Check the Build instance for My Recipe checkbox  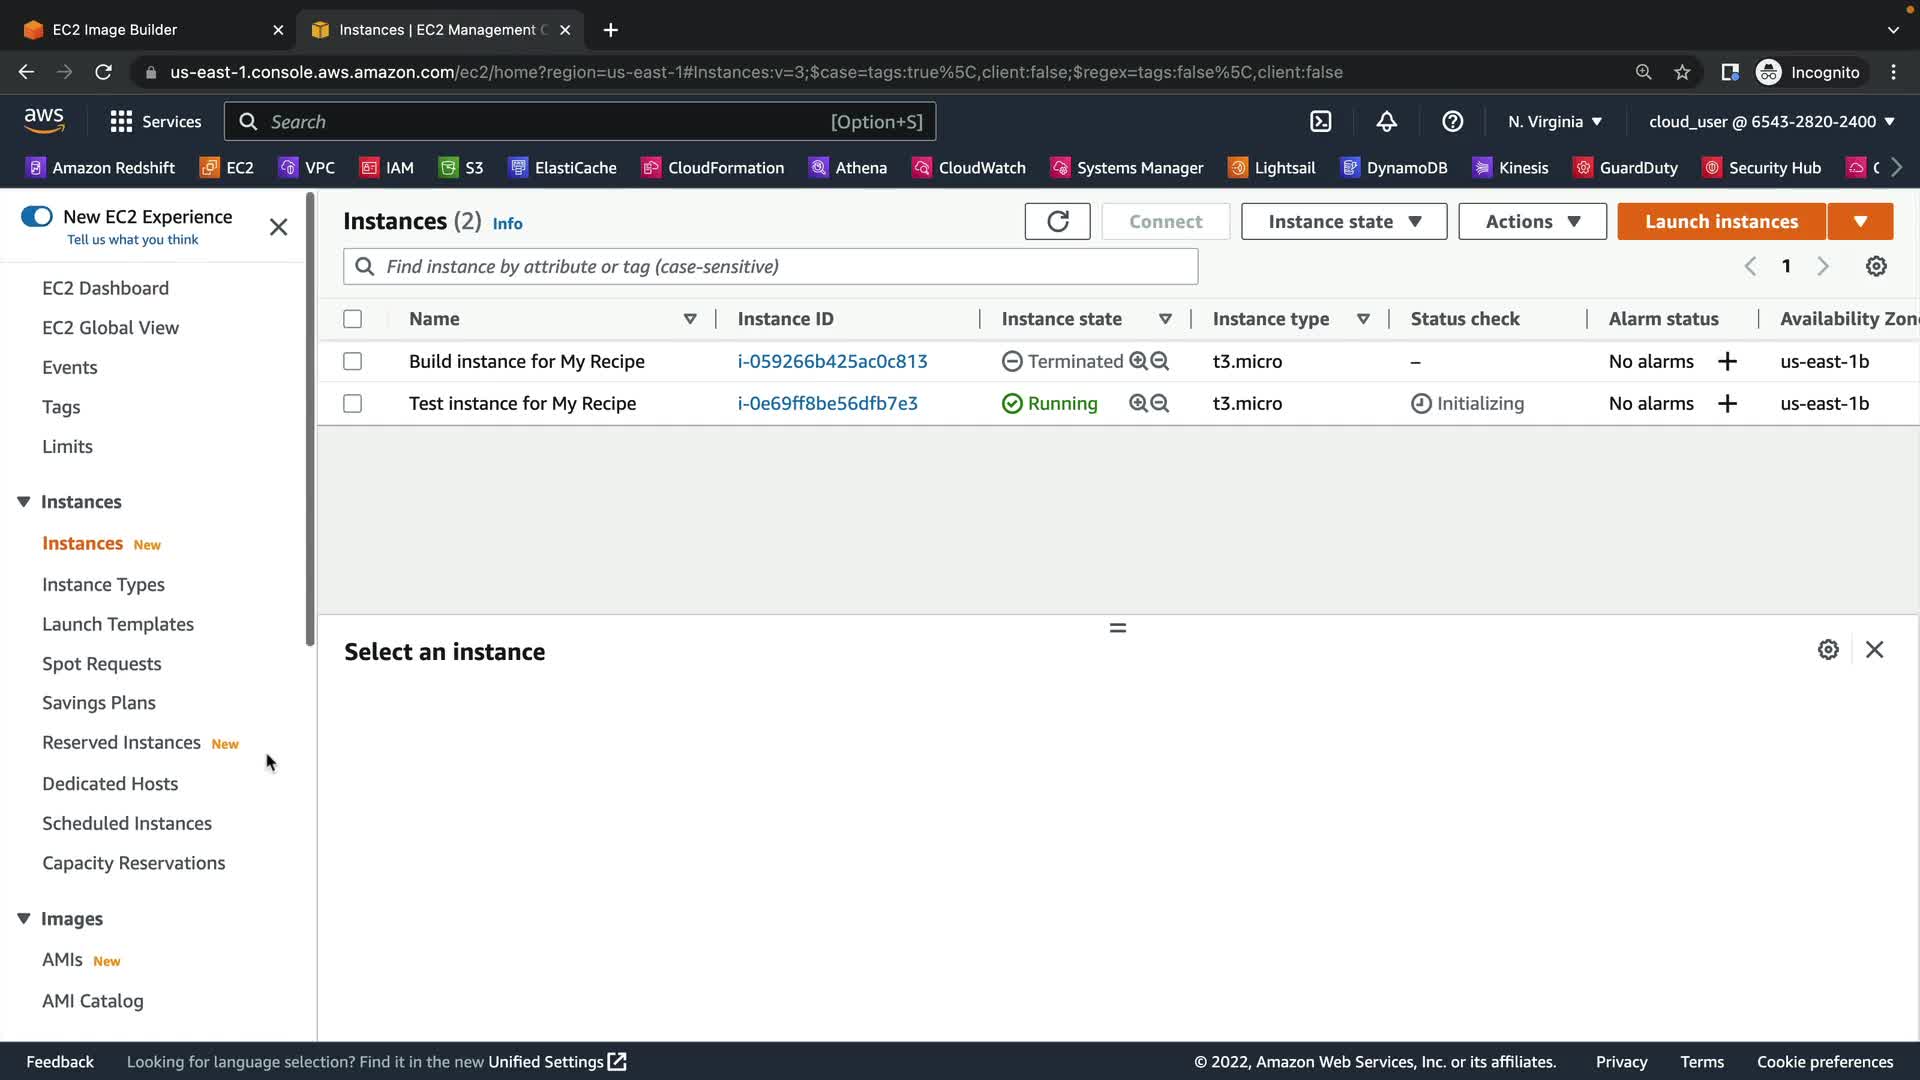coord(352,361)
